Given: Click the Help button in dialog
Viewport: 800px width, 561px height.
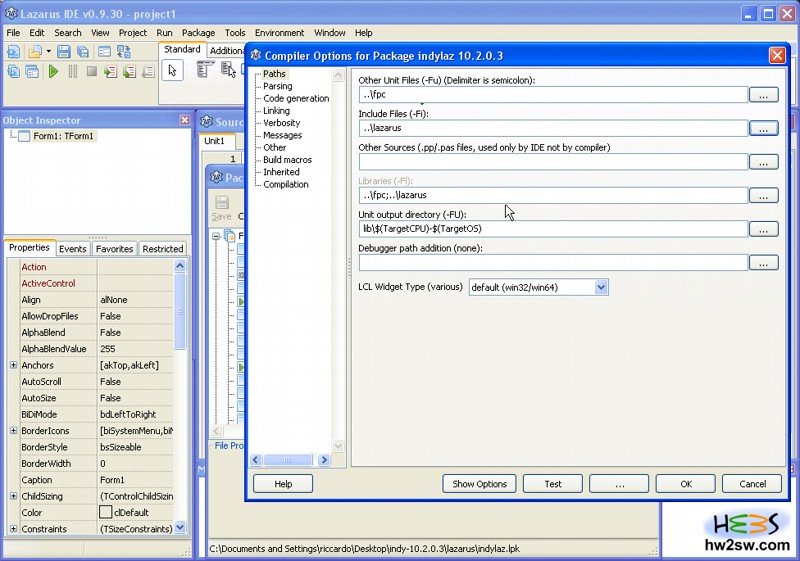Looking at the screenshot, I should tap(283, 484).
